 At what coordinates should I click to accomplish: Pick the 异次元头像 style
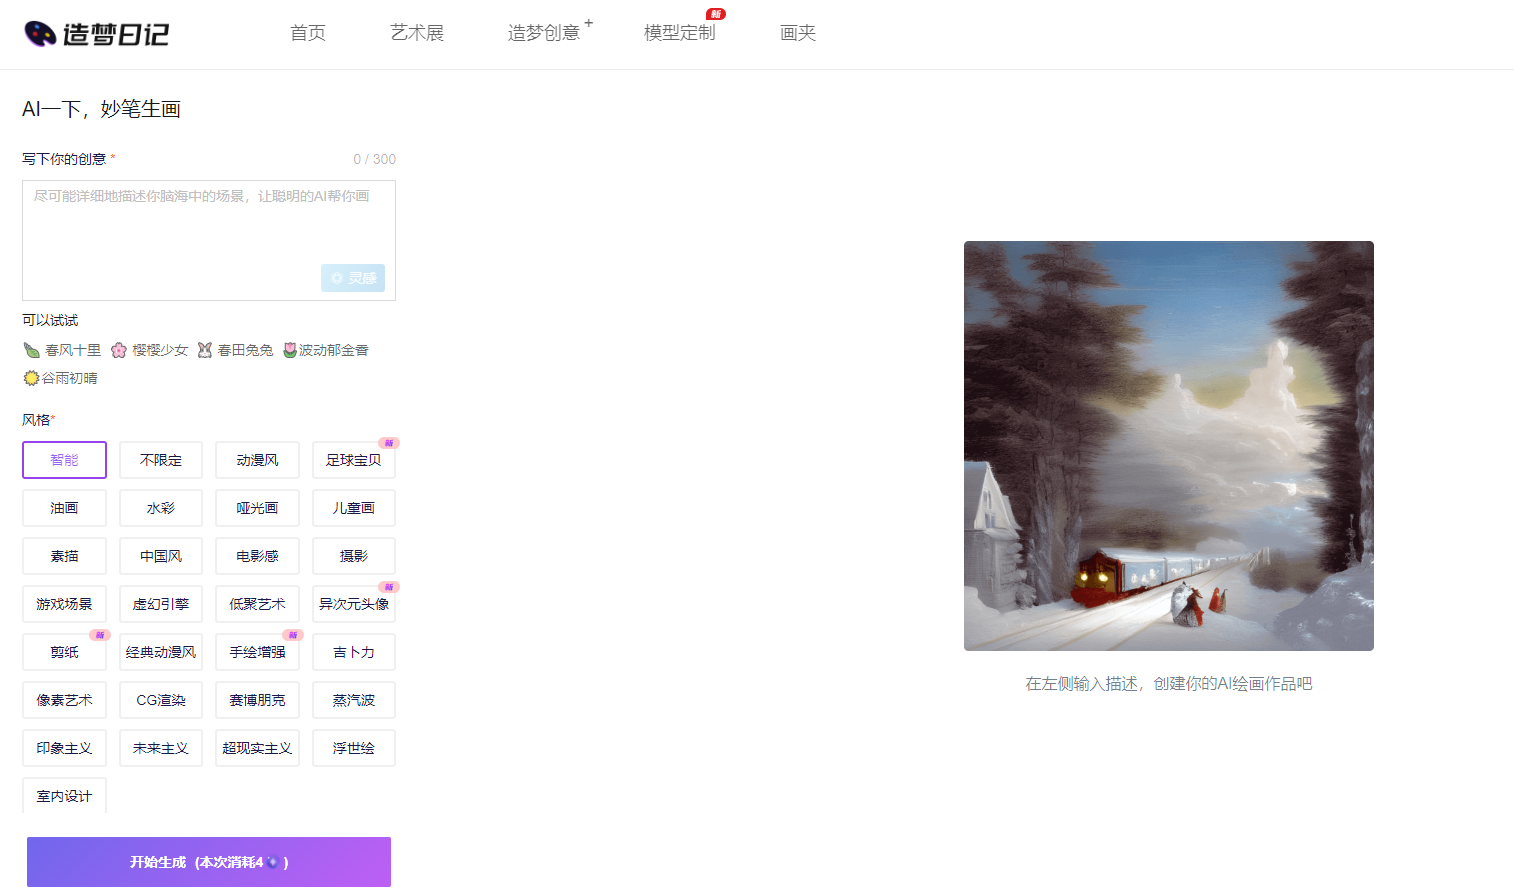point(354,604)
